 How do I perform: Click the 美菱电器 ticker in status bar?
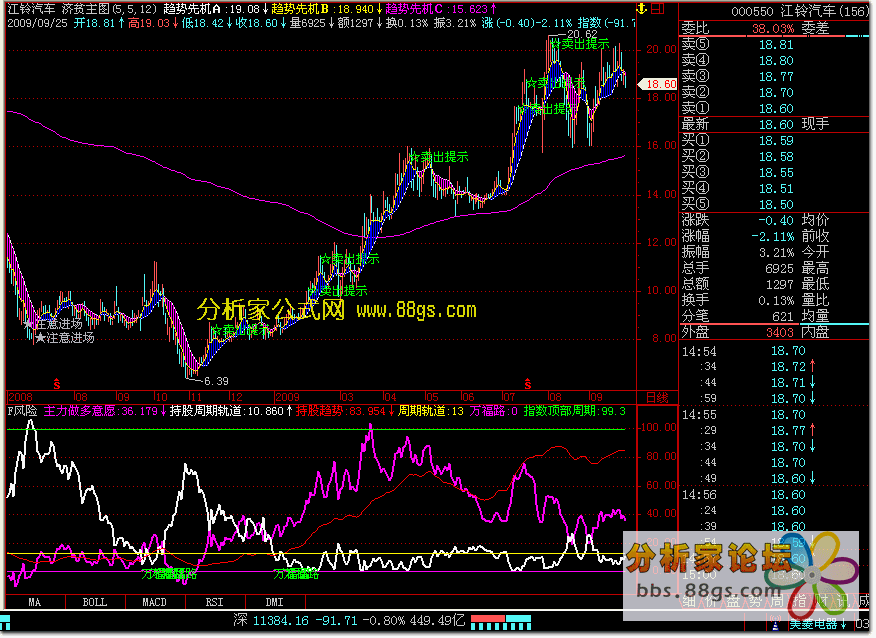tap(818, 624)
